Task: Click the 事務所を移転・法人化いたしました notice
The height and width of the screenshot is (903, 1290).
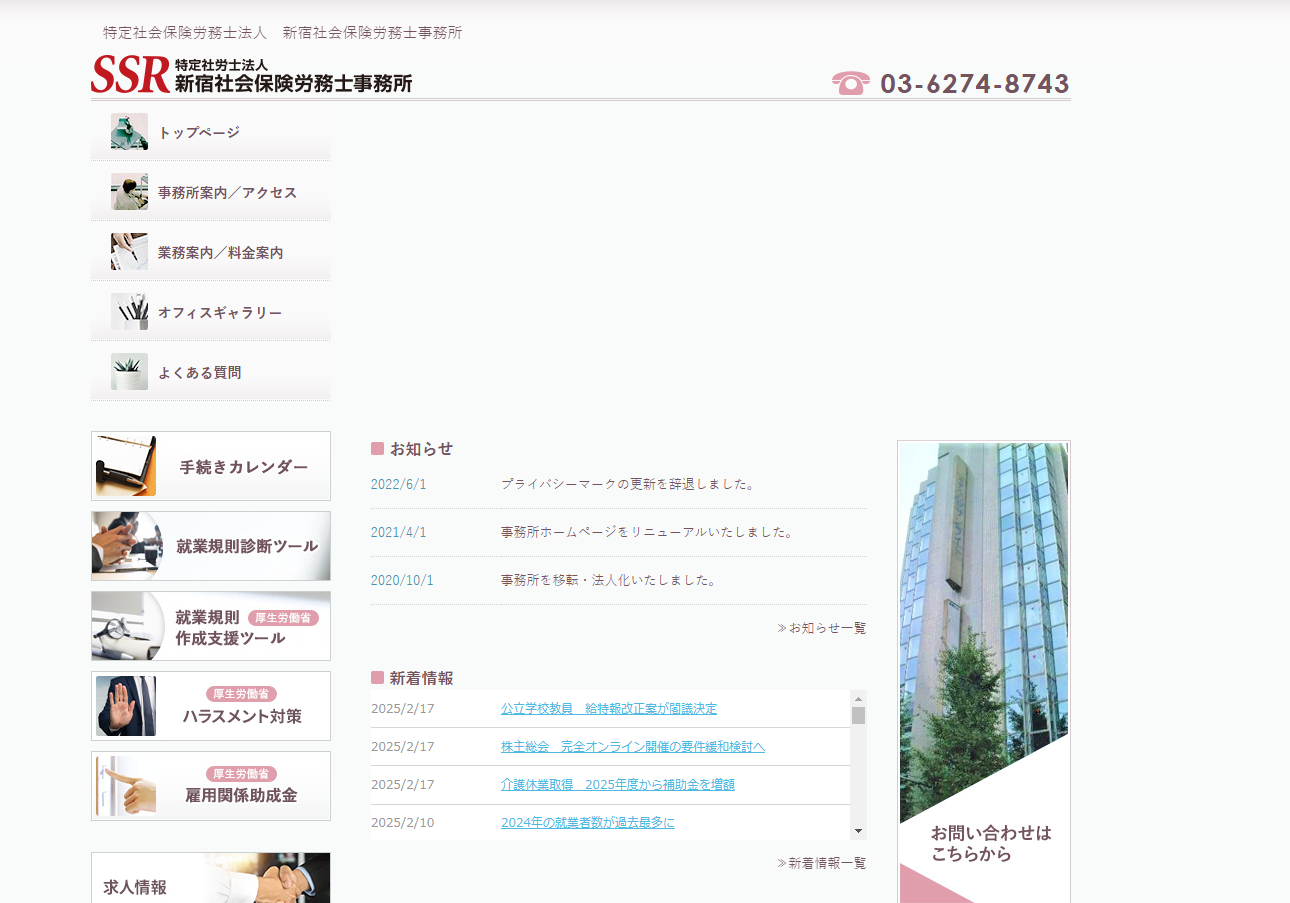Action: [x=609, y=580]
